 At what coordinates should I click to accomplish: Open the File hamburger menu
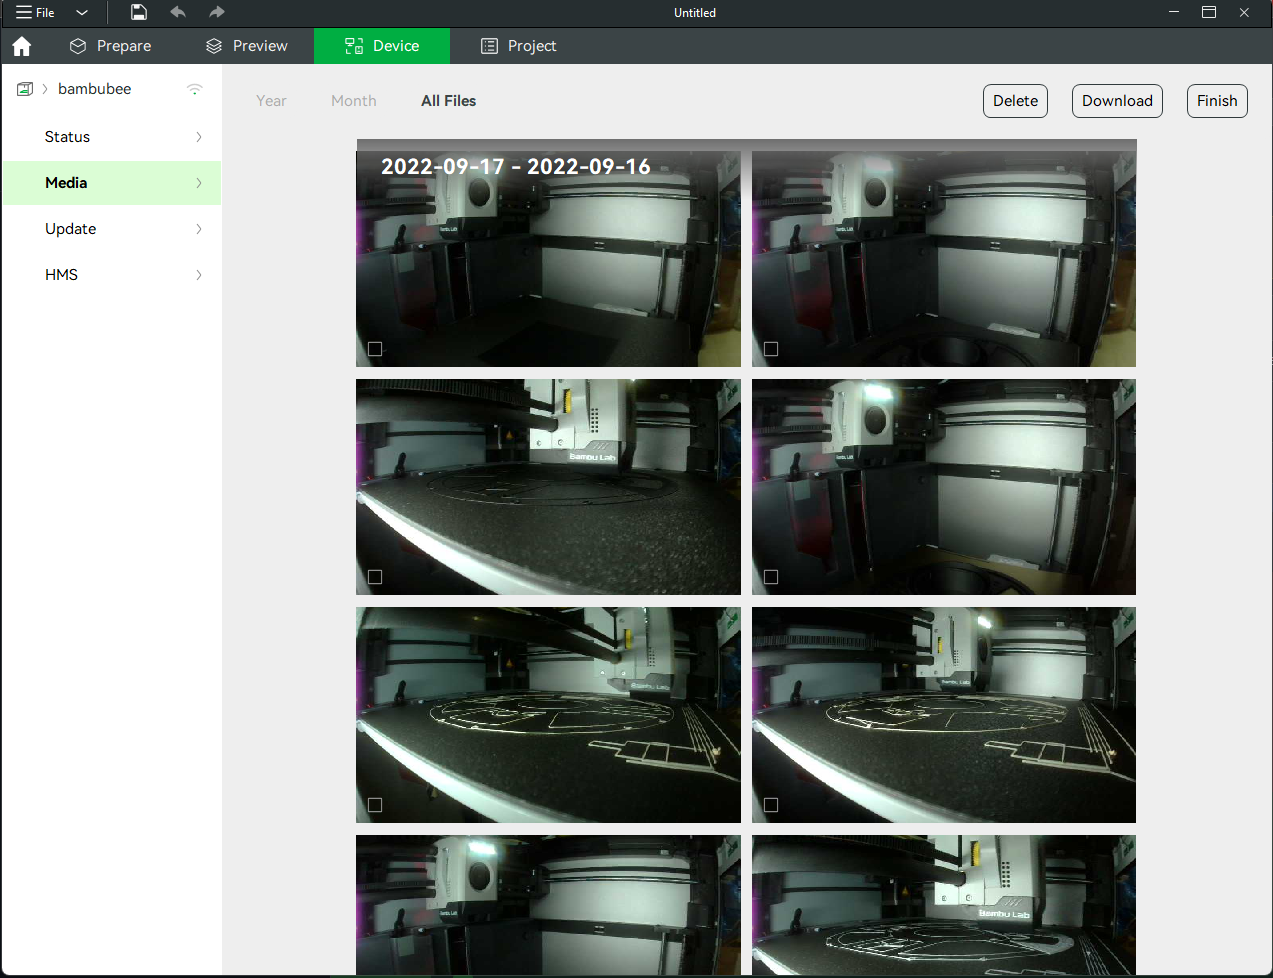point(35,12)
